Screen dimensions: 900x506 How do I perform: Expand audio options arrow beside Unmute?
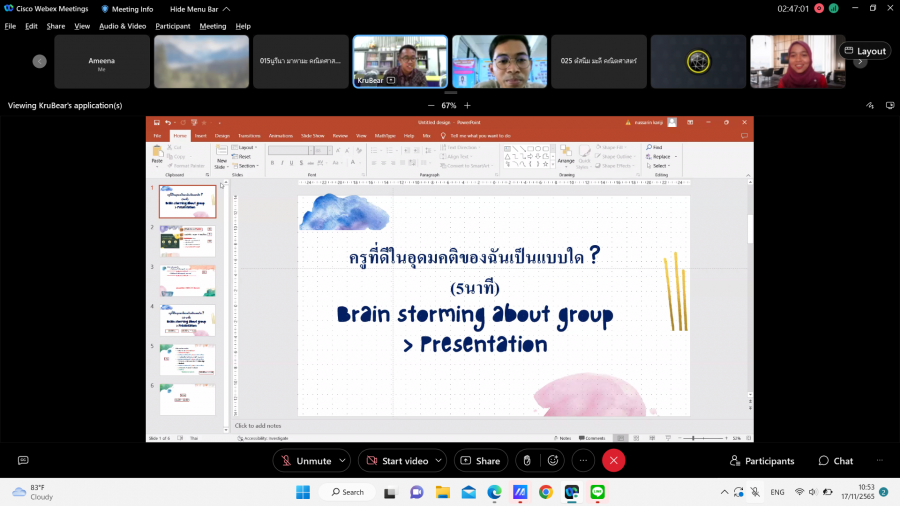pos(342,460)
